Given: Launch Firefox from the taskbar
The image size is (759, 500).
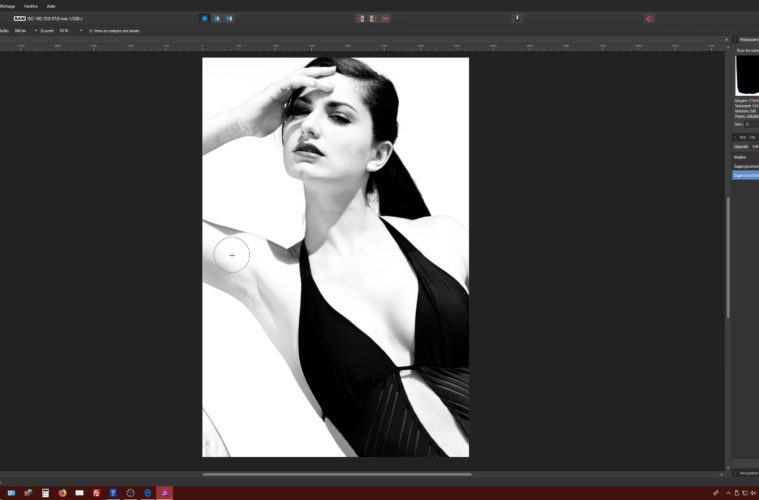Looking at the screenshot, I should (x=62, y=493).
